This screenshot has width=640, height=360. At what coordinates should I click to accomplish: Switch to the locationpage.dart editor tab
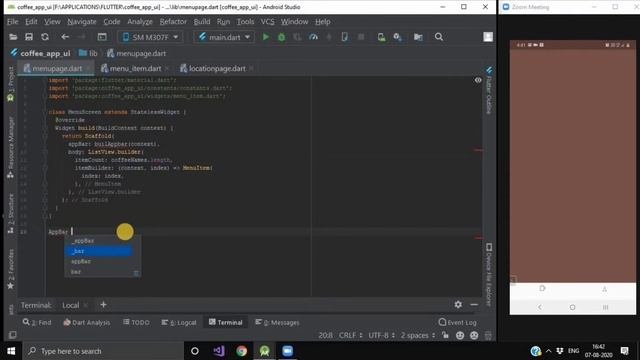216,69
